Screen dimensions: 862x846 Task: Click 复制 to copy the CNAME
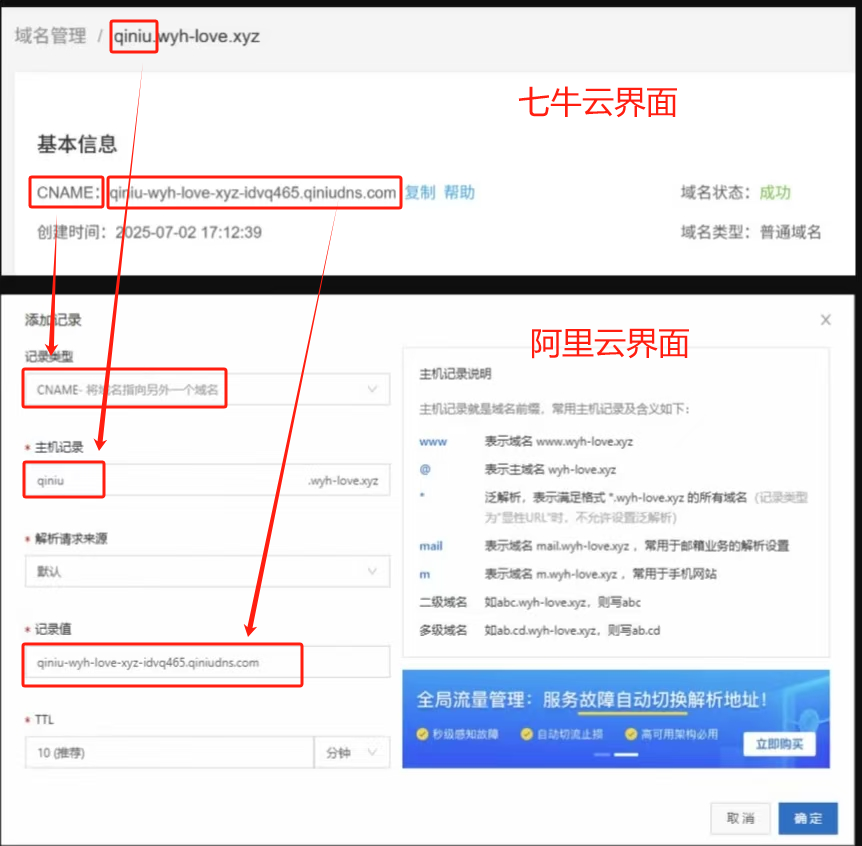420,192
